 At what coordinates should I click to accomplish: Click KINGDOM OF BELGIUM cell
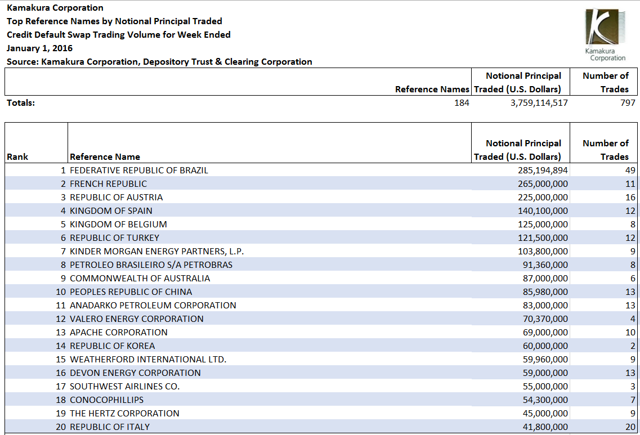tap(118, 224)
